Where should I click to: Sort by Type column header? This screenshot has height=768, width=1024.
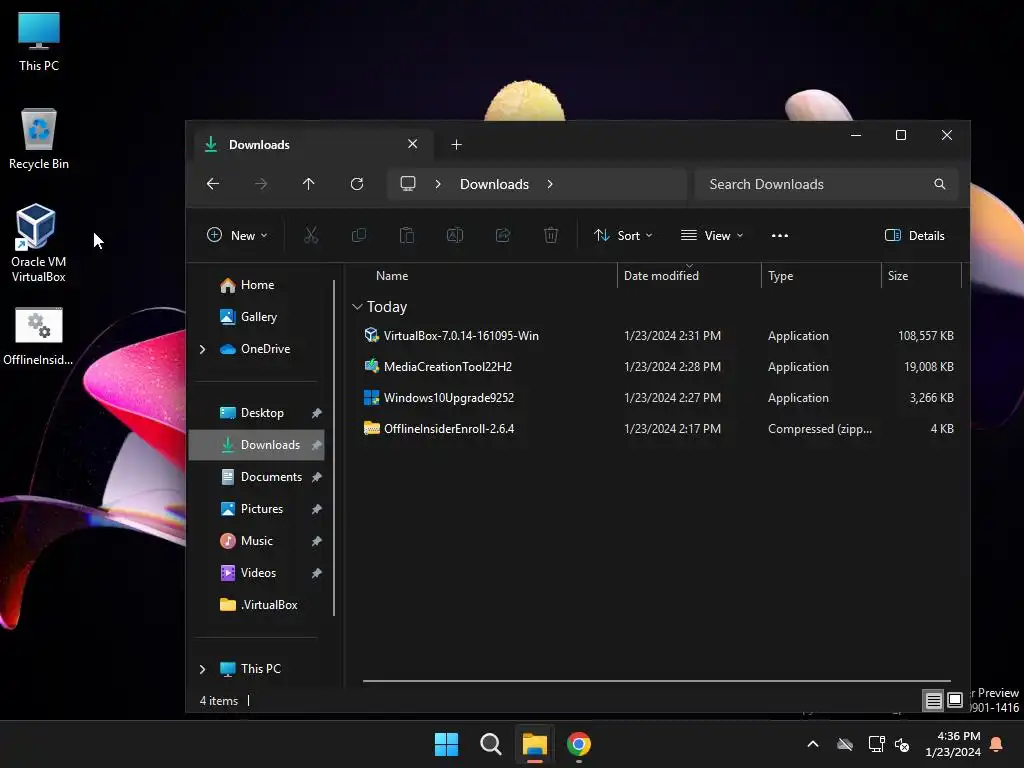click(x=821, y=276)
